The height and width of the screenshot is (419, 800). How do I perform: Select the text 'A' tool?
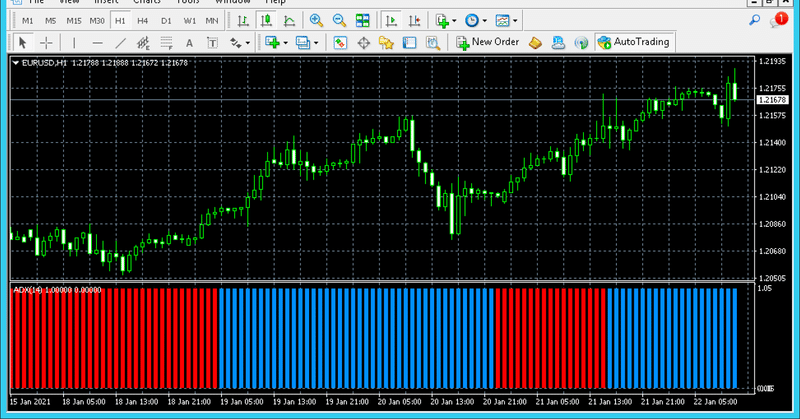189,42
